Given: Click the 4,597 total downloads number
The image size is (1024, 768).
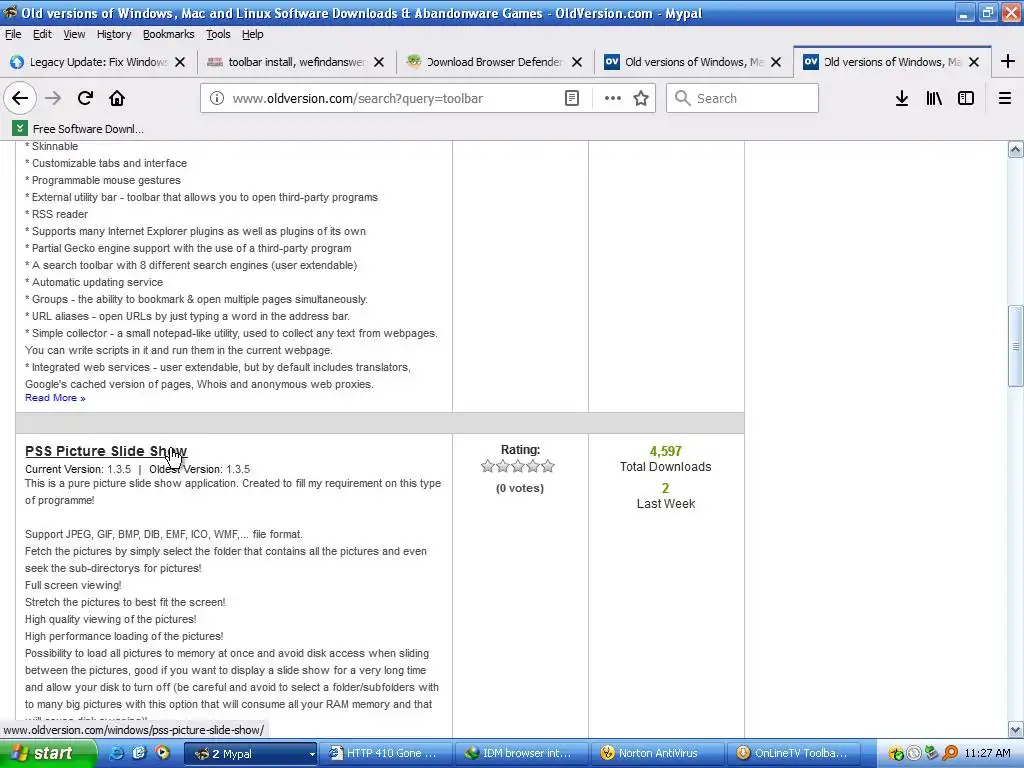Looking at the screenshot, I should 665,451.
